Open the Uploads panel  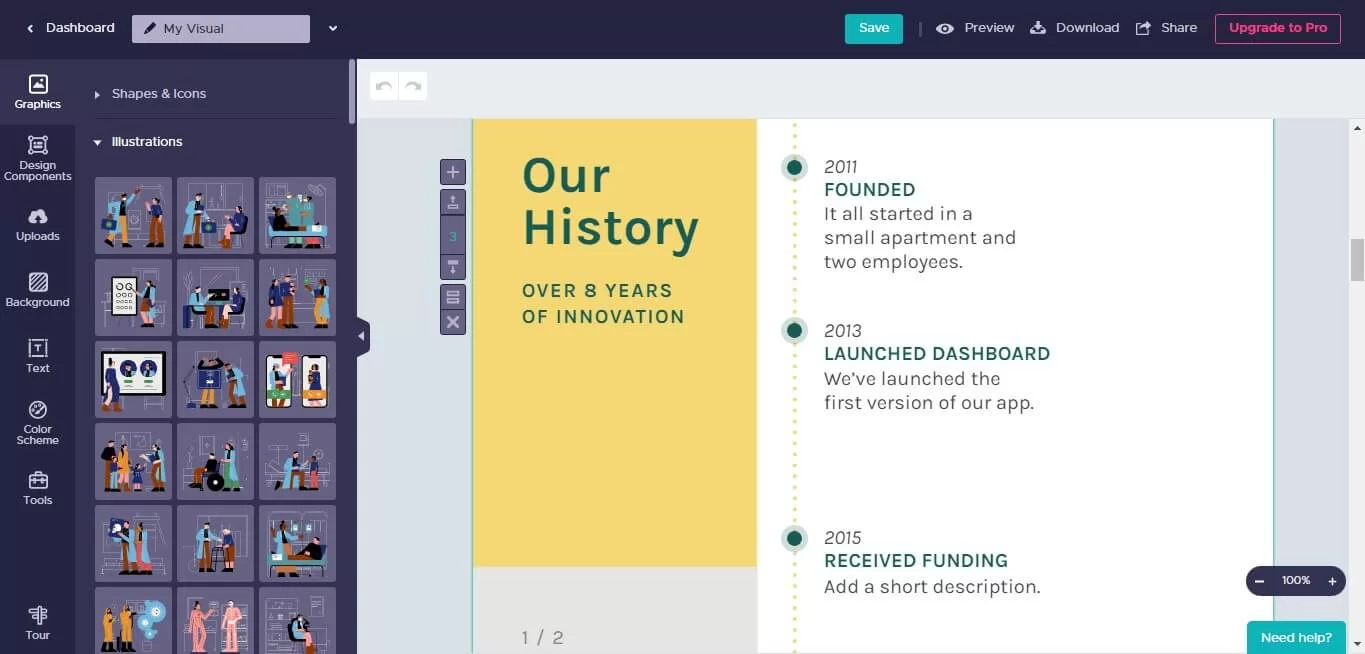(x=37, y=225)
